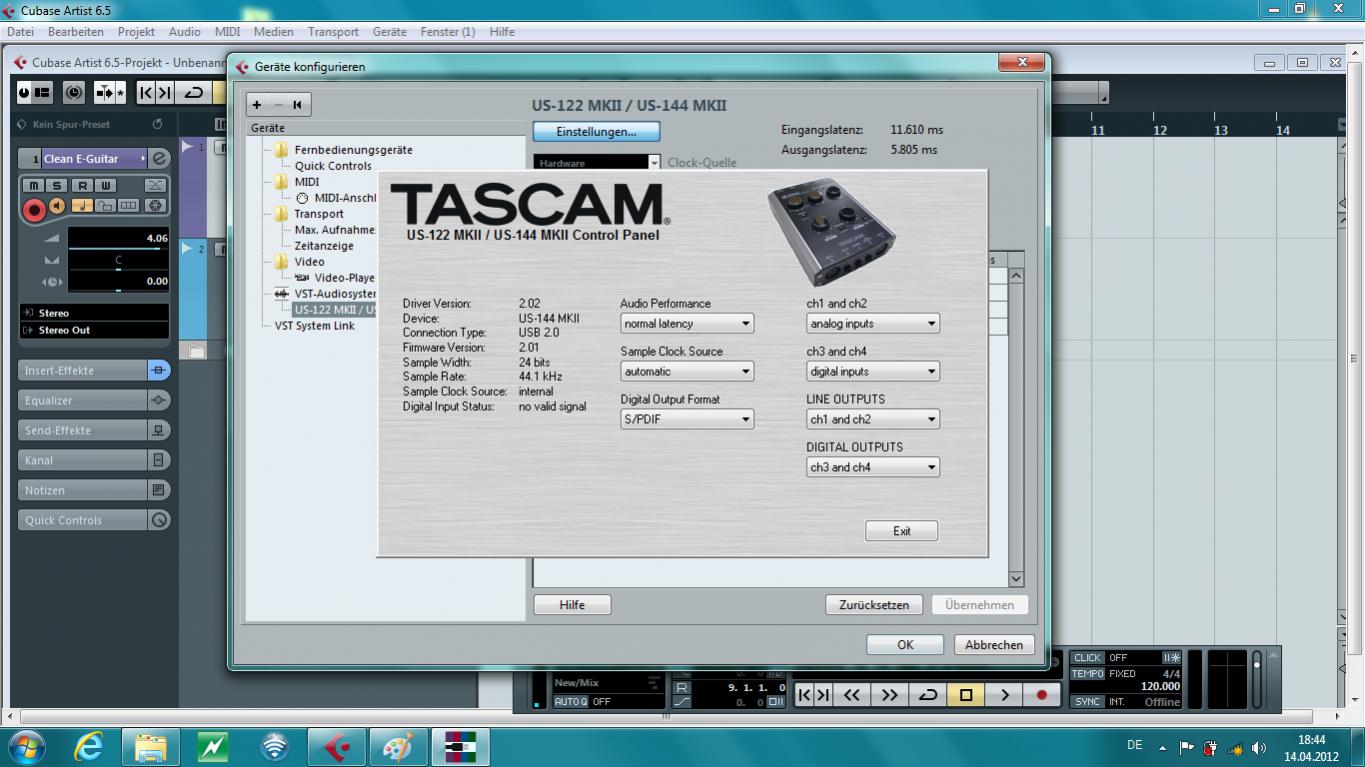
Task: Open the Sample Clock Source dropdown
Action: click(686, 372)
